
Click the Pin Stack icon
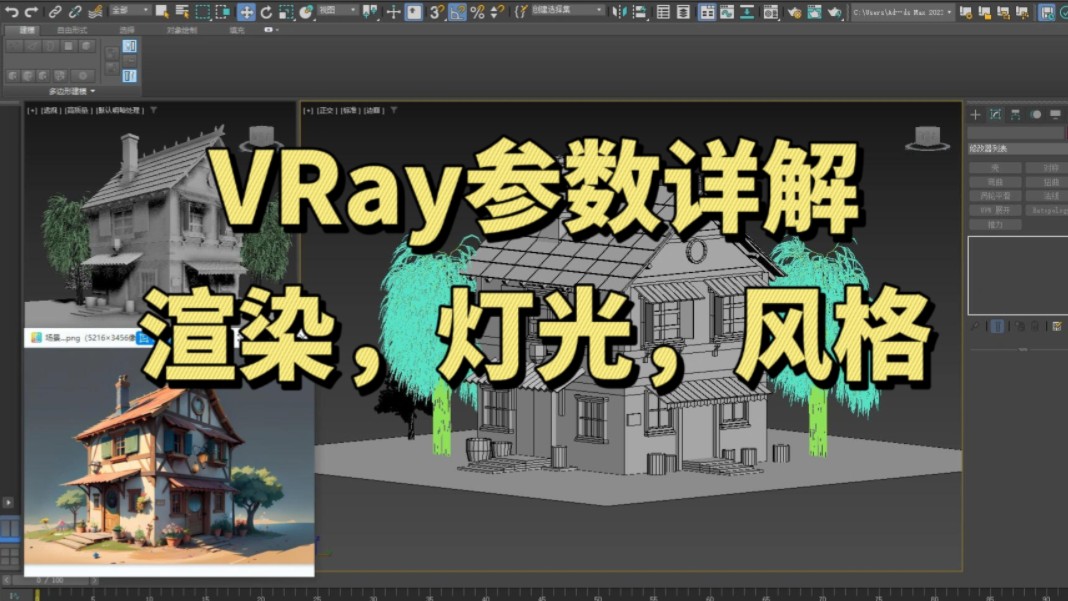975,326
